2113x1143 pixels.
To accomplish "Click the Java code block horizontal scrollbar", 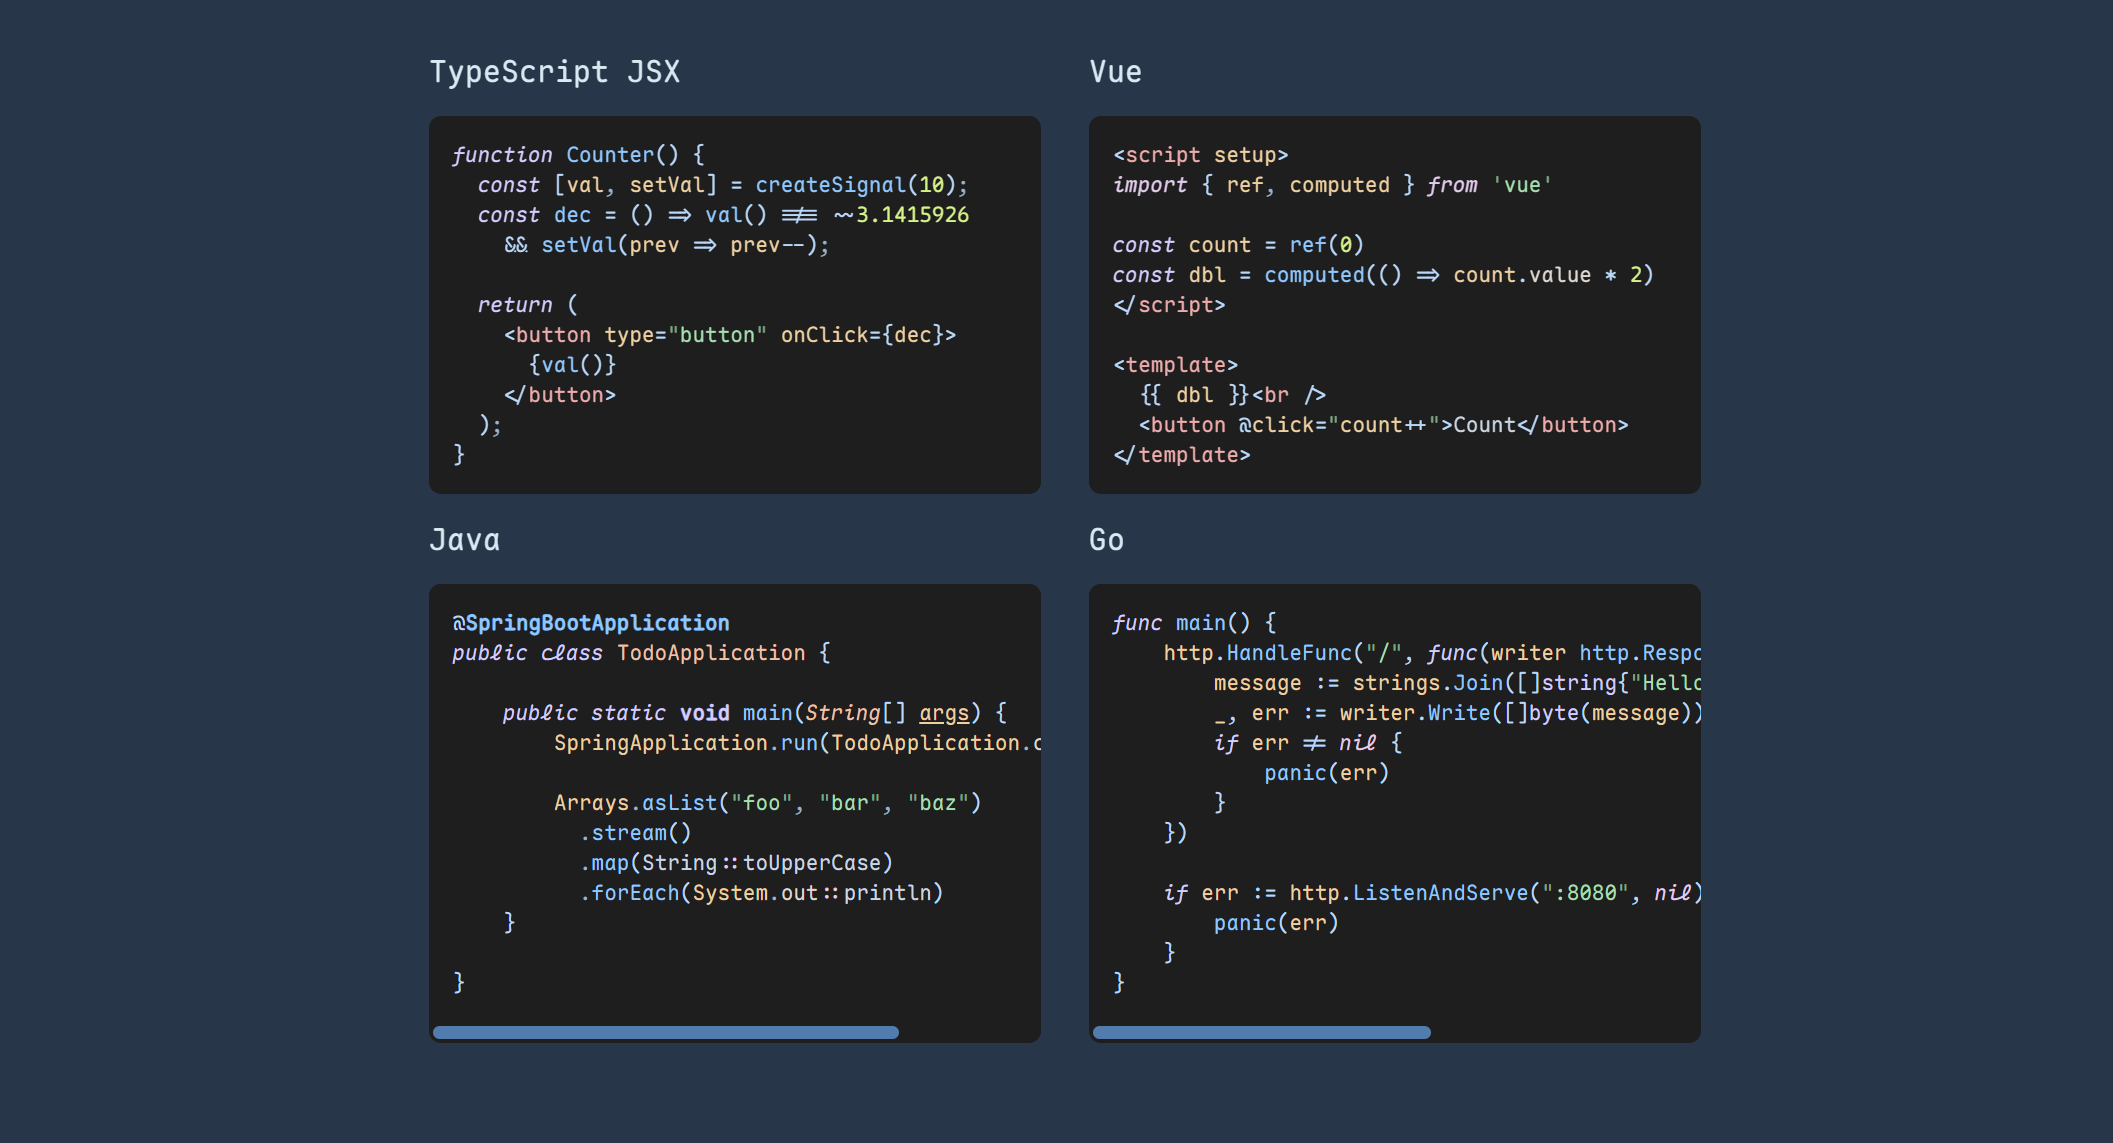I will [x=665, y=1032].
